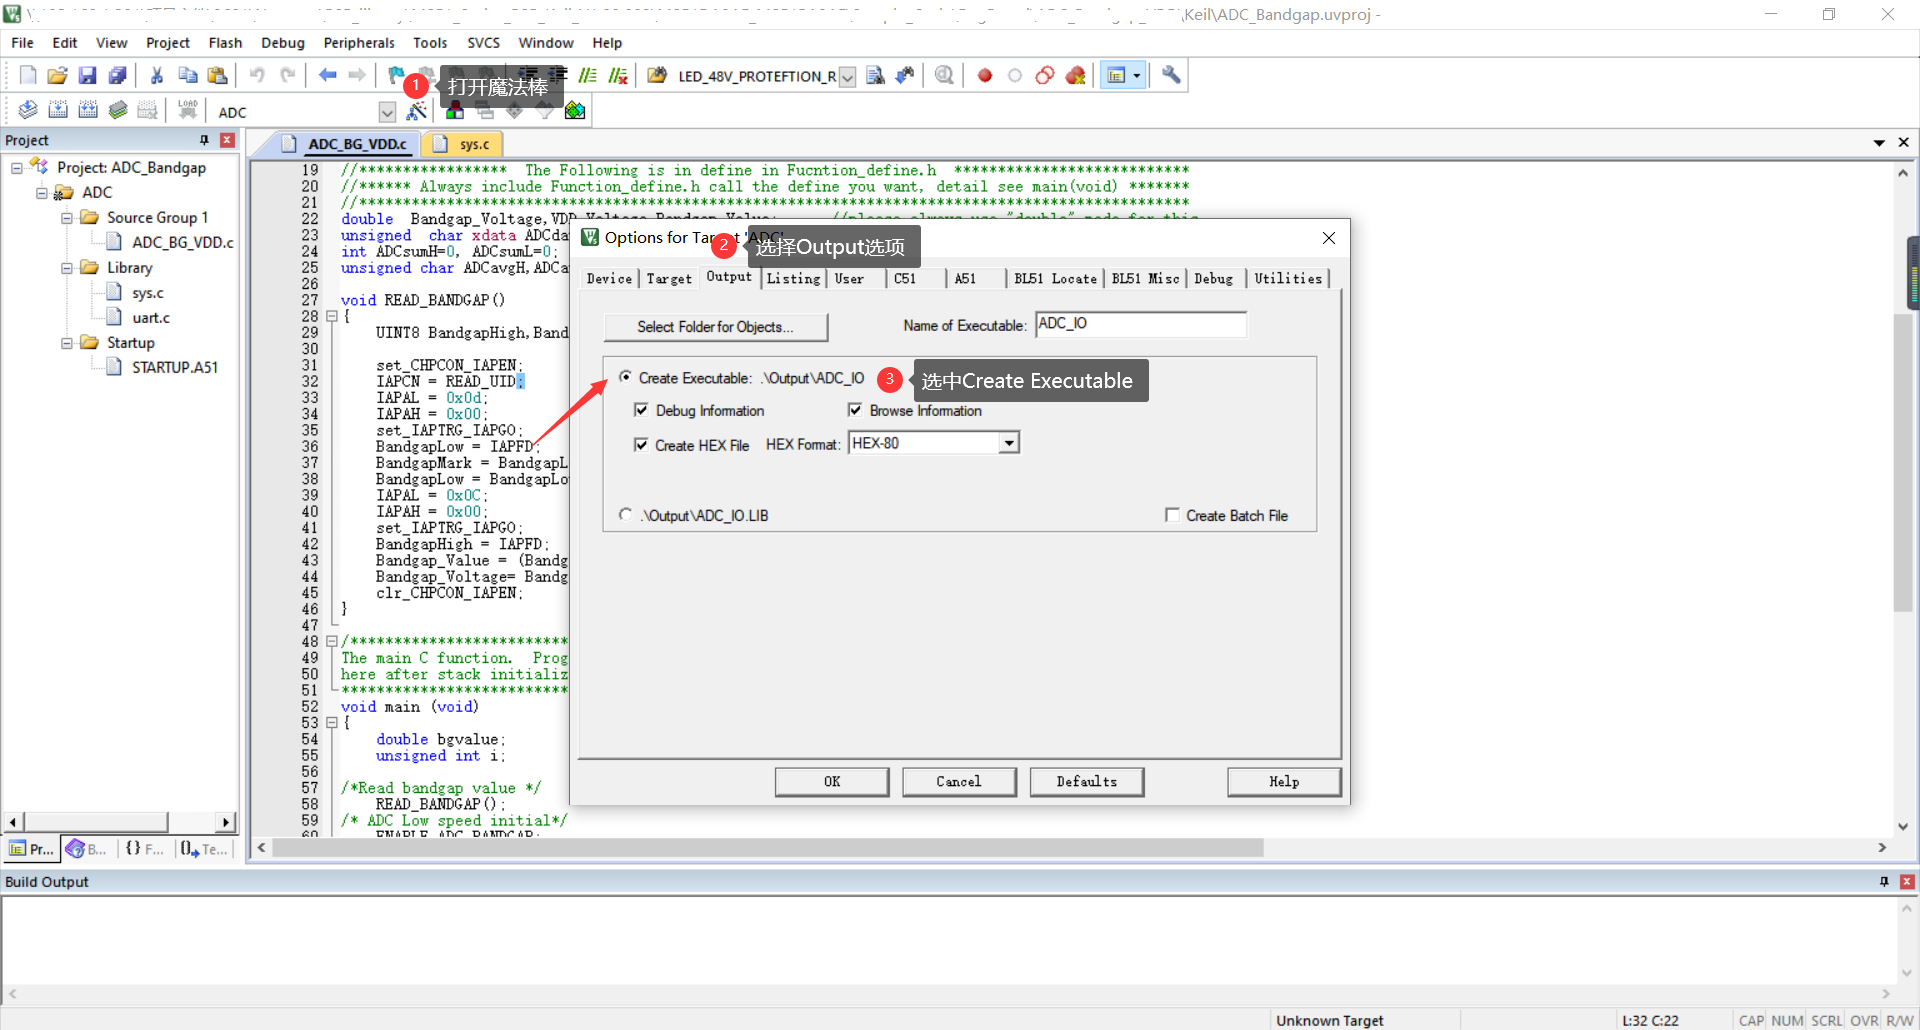Incremental find binoculars icon
Screen dimensions: 1920x1030
click(905, 76)
